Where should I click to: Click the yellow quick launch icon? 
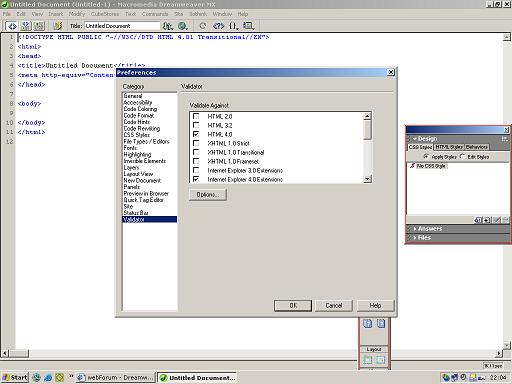click(x=60, y=377)
